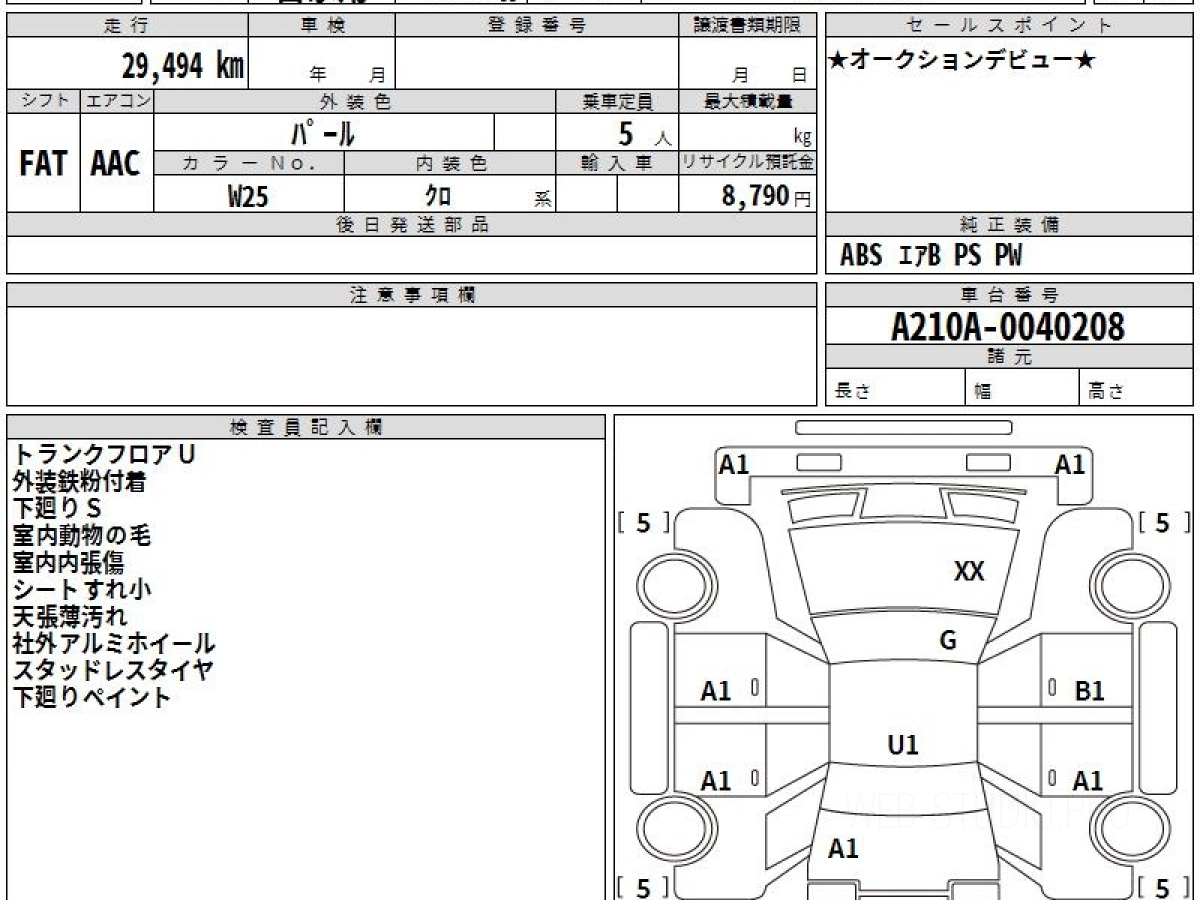Select the note 社外アルミホイール
The width and height of the screenshot is (1200, 900).
point(114,644)
